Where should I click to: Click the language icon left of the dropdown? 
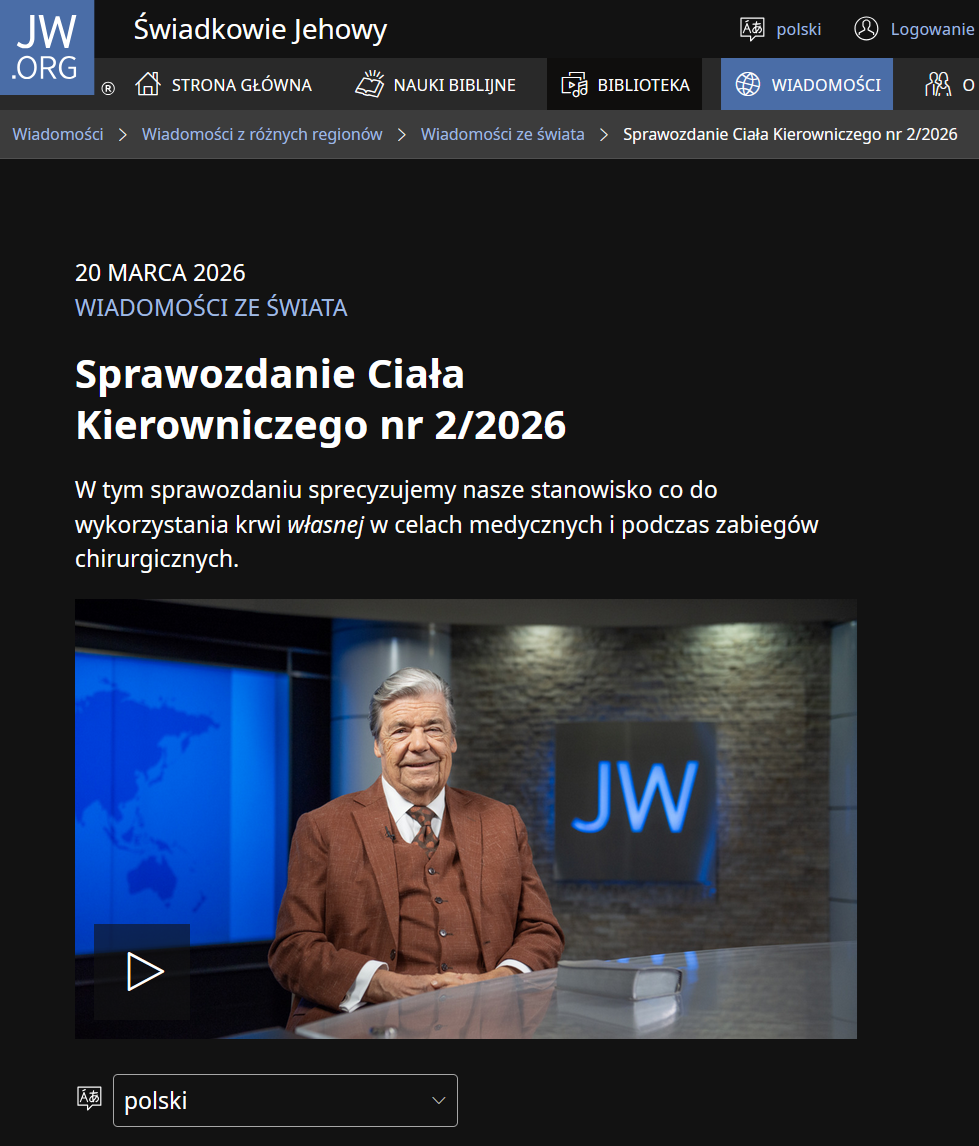tap(90, 1099)
